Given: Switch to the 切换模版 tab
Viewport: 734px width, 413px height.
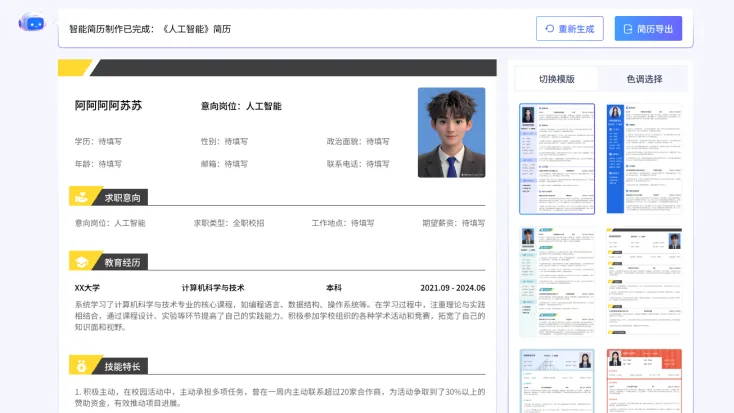Looking at the screenshot, I should click(x=557, y=79).
